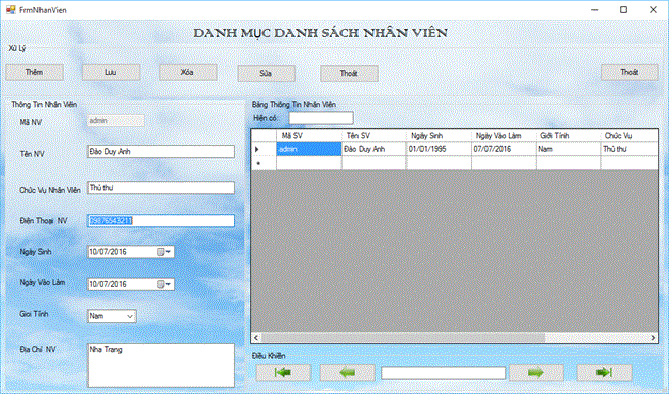This screenshot has height=394, width=669.
Task: Click the Hiện có text box
Action: tap(321, 118)
